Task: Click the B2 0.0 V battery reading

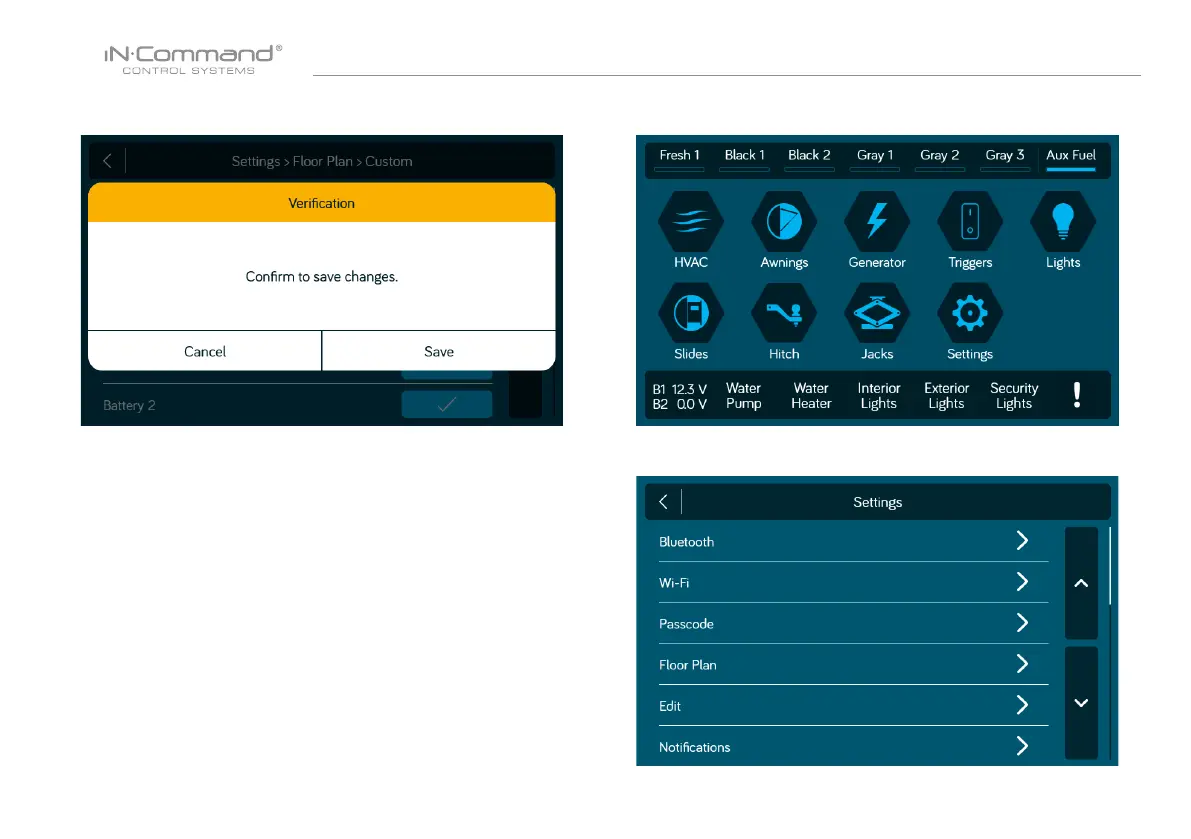Action: [x=679, y=404]
